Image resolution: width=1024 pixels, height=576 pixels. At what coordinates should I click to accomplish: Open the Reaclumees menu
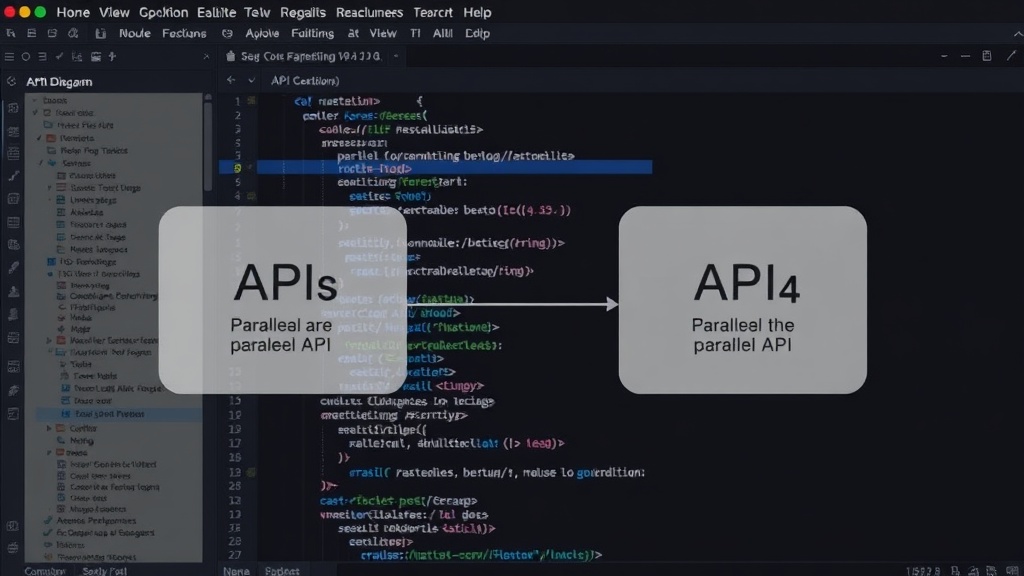369,12
